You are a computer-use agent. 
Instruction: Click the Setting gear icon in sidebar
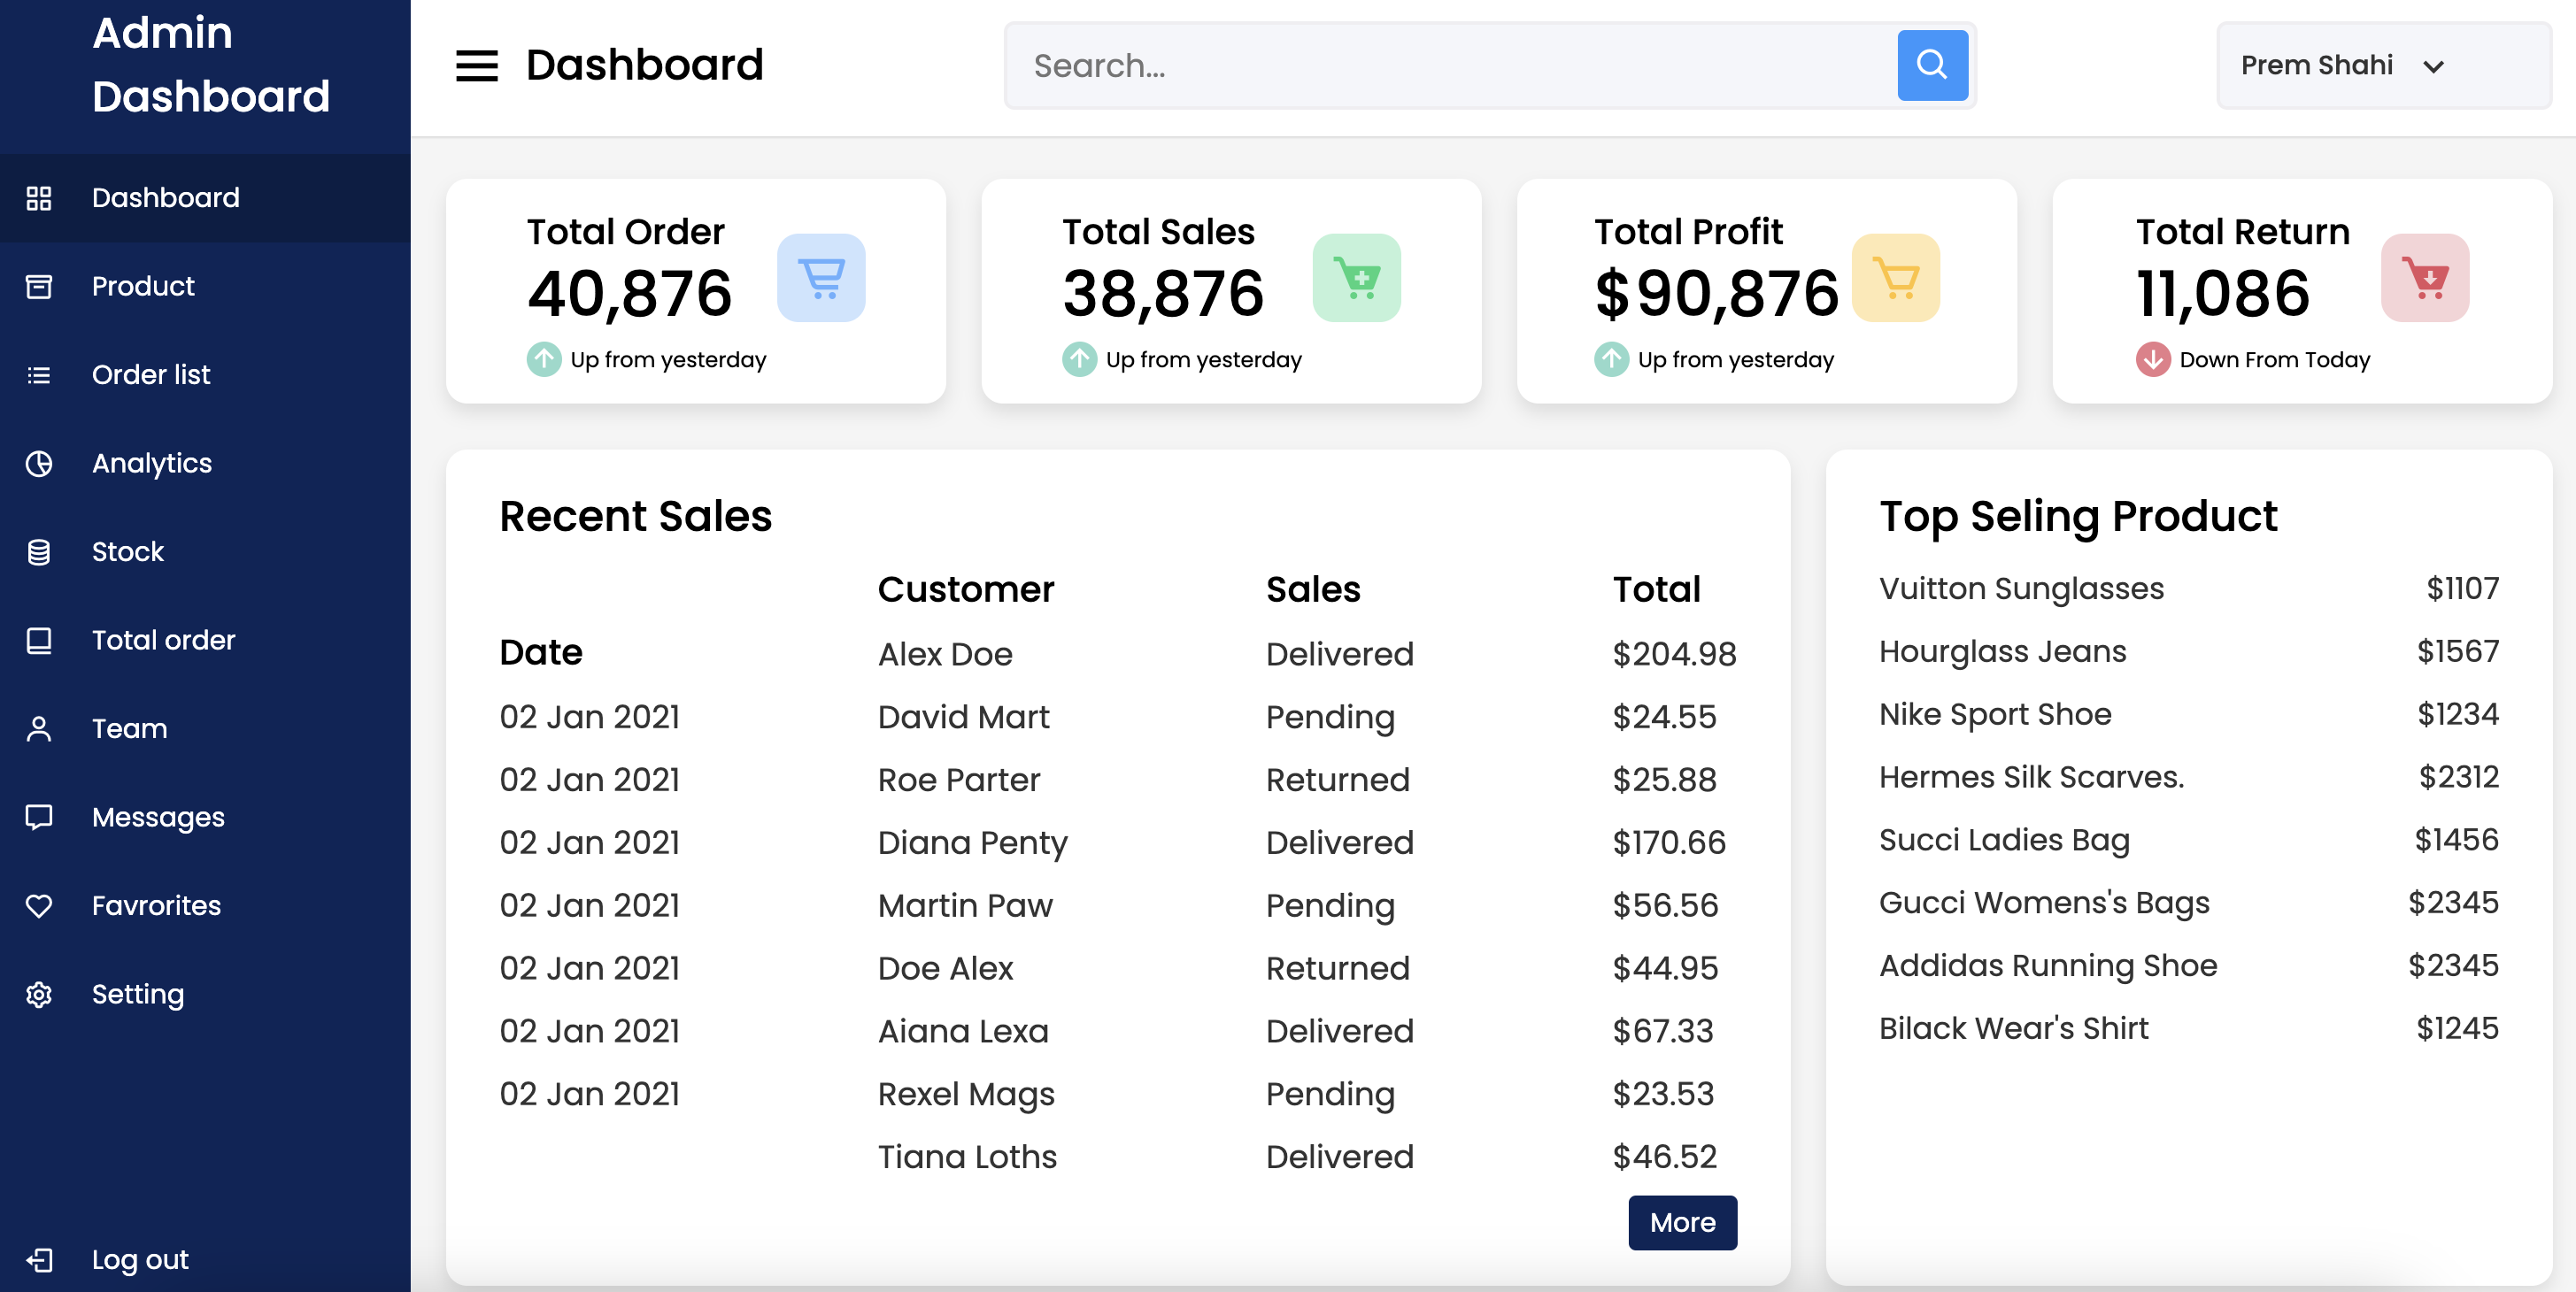39,994
